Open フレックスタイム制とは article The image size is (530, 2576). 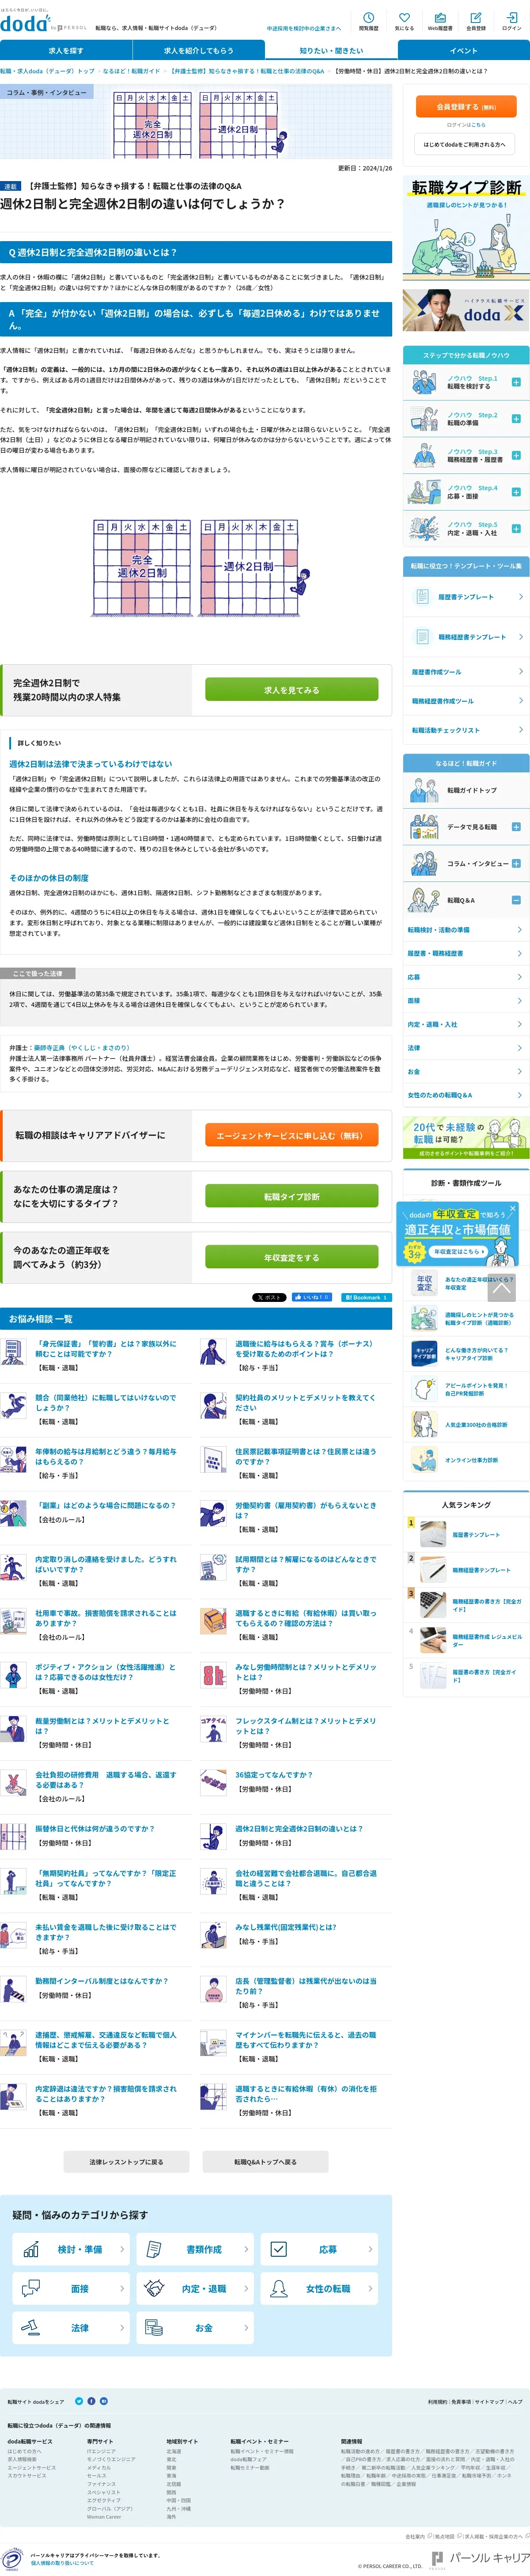306,1725
